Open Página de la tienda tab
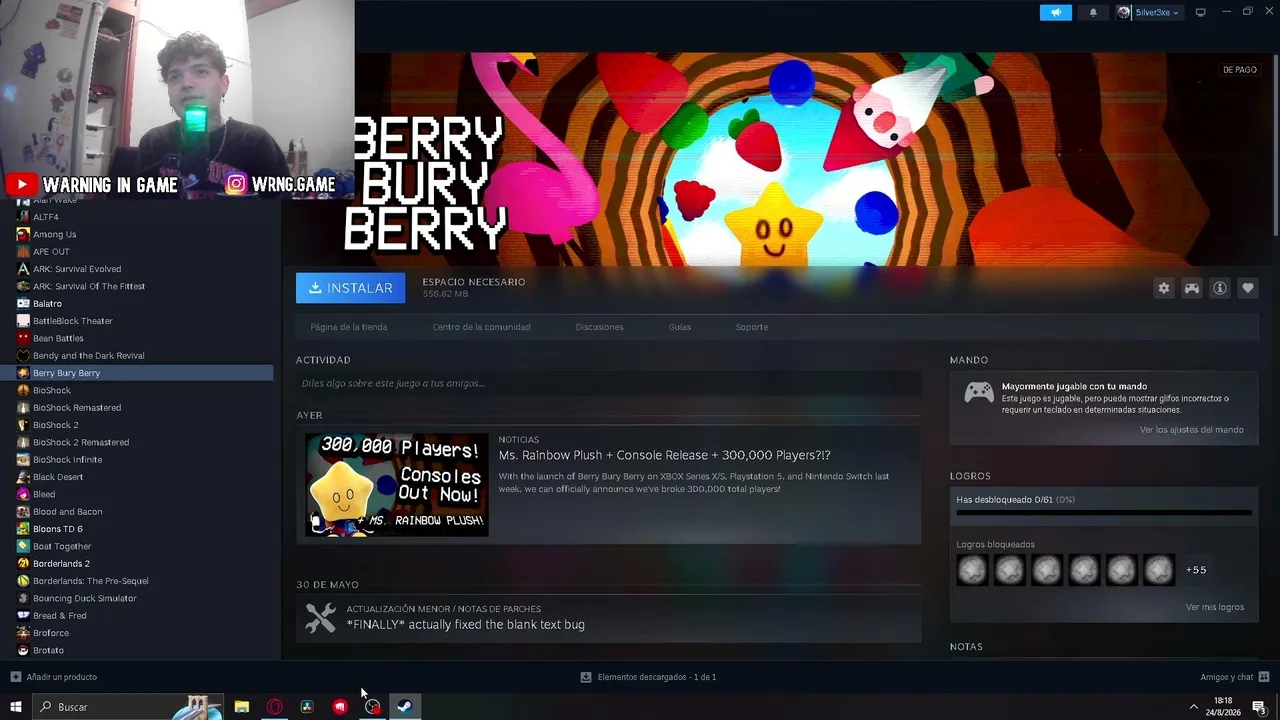Image resolution: width=1280 pixels, height=720 pixels. click(x=349, y=327)
